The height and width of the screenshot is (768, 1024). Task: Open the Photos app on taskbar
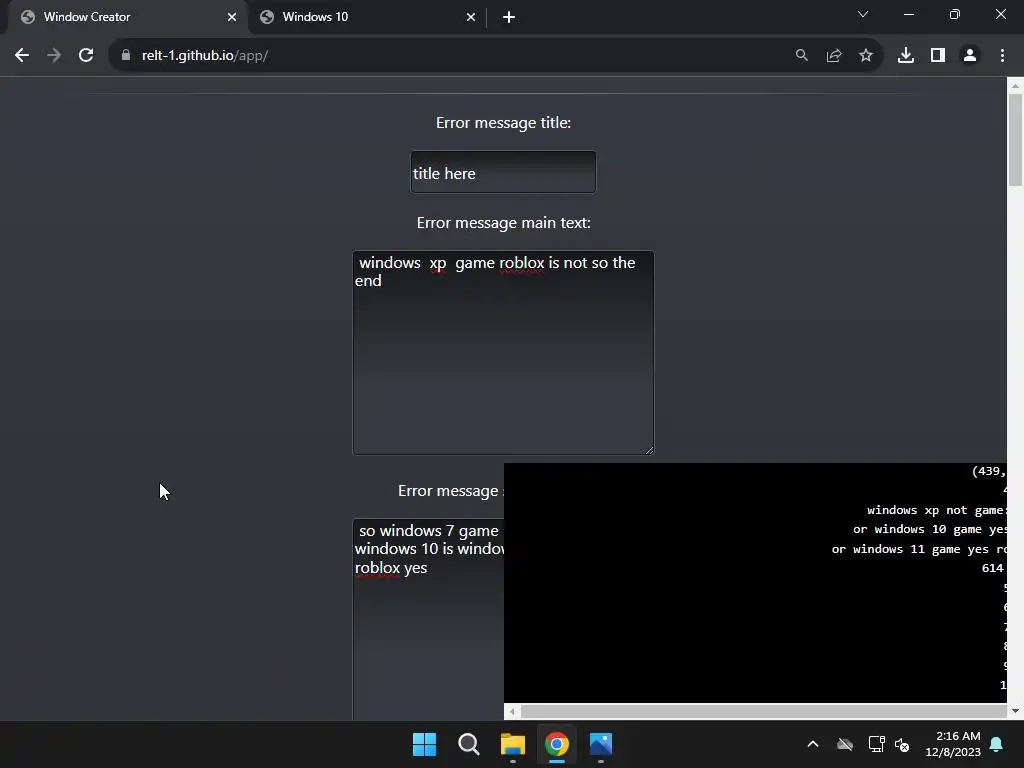pos(601,744)
